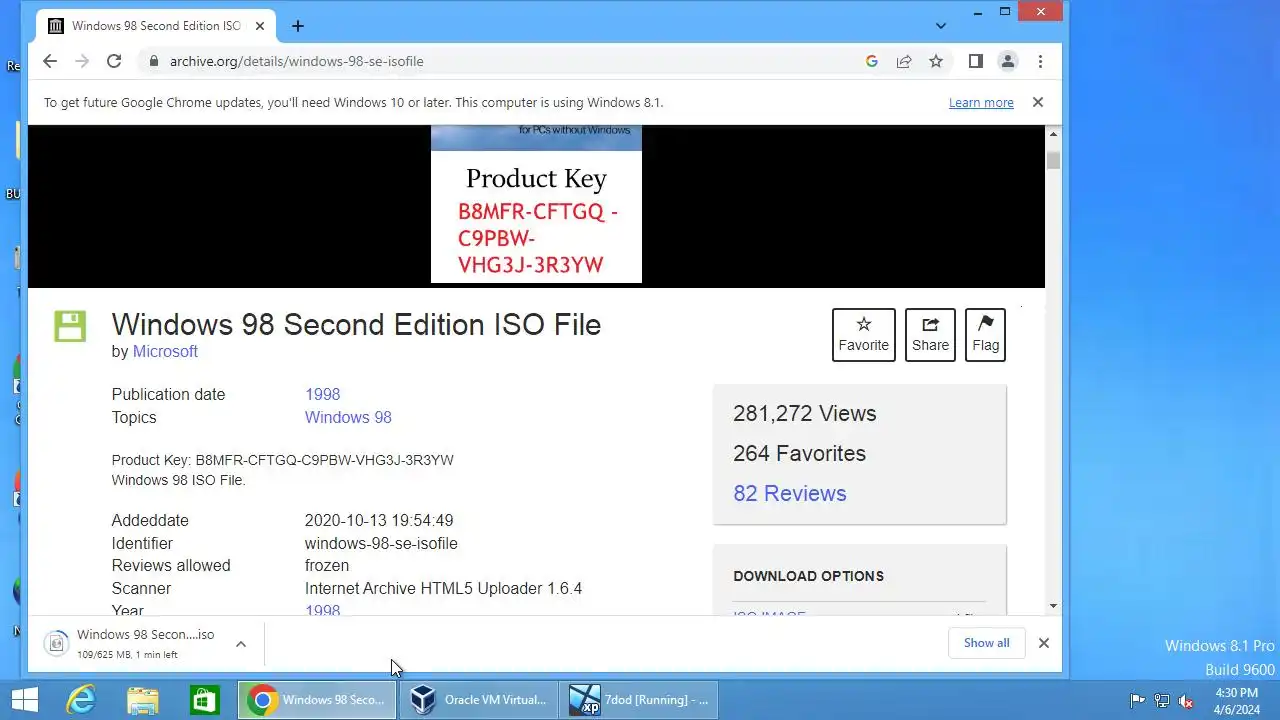Open the Windows 98 topic link
The height and width of the screenshot is (720, 1280).
click(x=348, y=417)
